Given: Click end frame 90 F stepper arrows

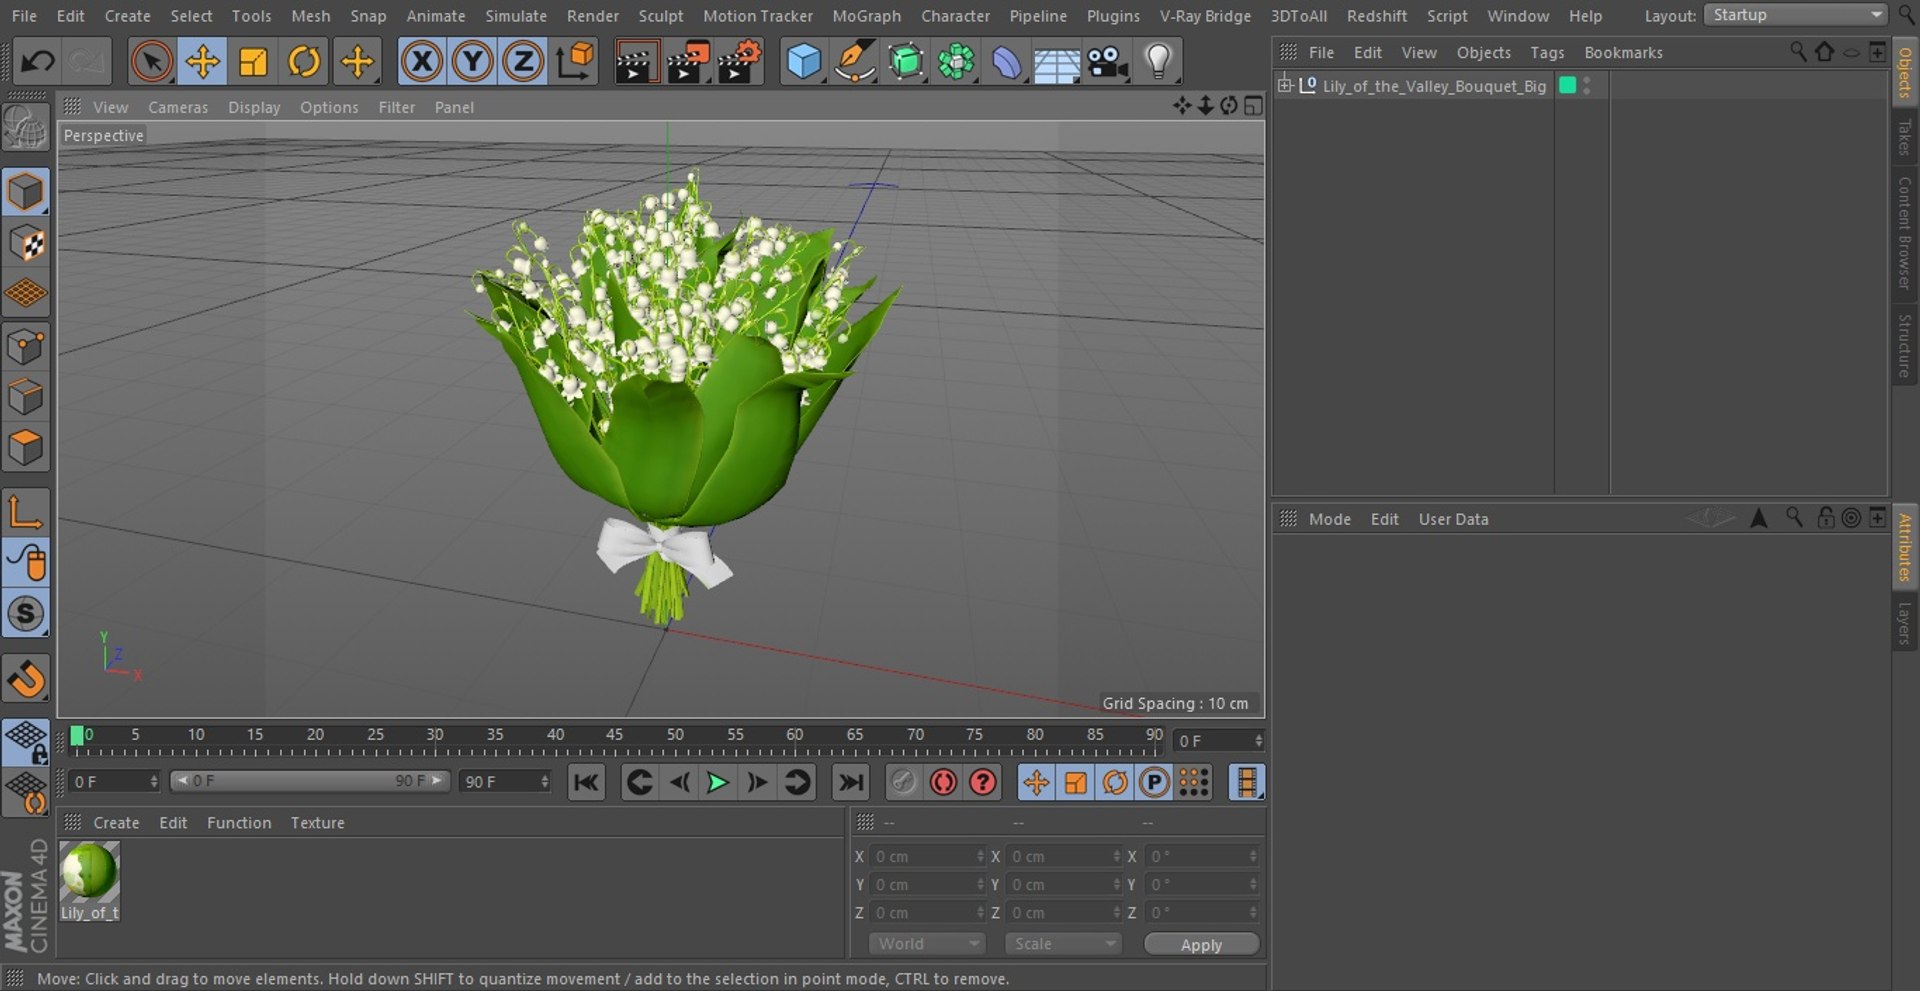Looking at the screenshot, I should [544, 781].
